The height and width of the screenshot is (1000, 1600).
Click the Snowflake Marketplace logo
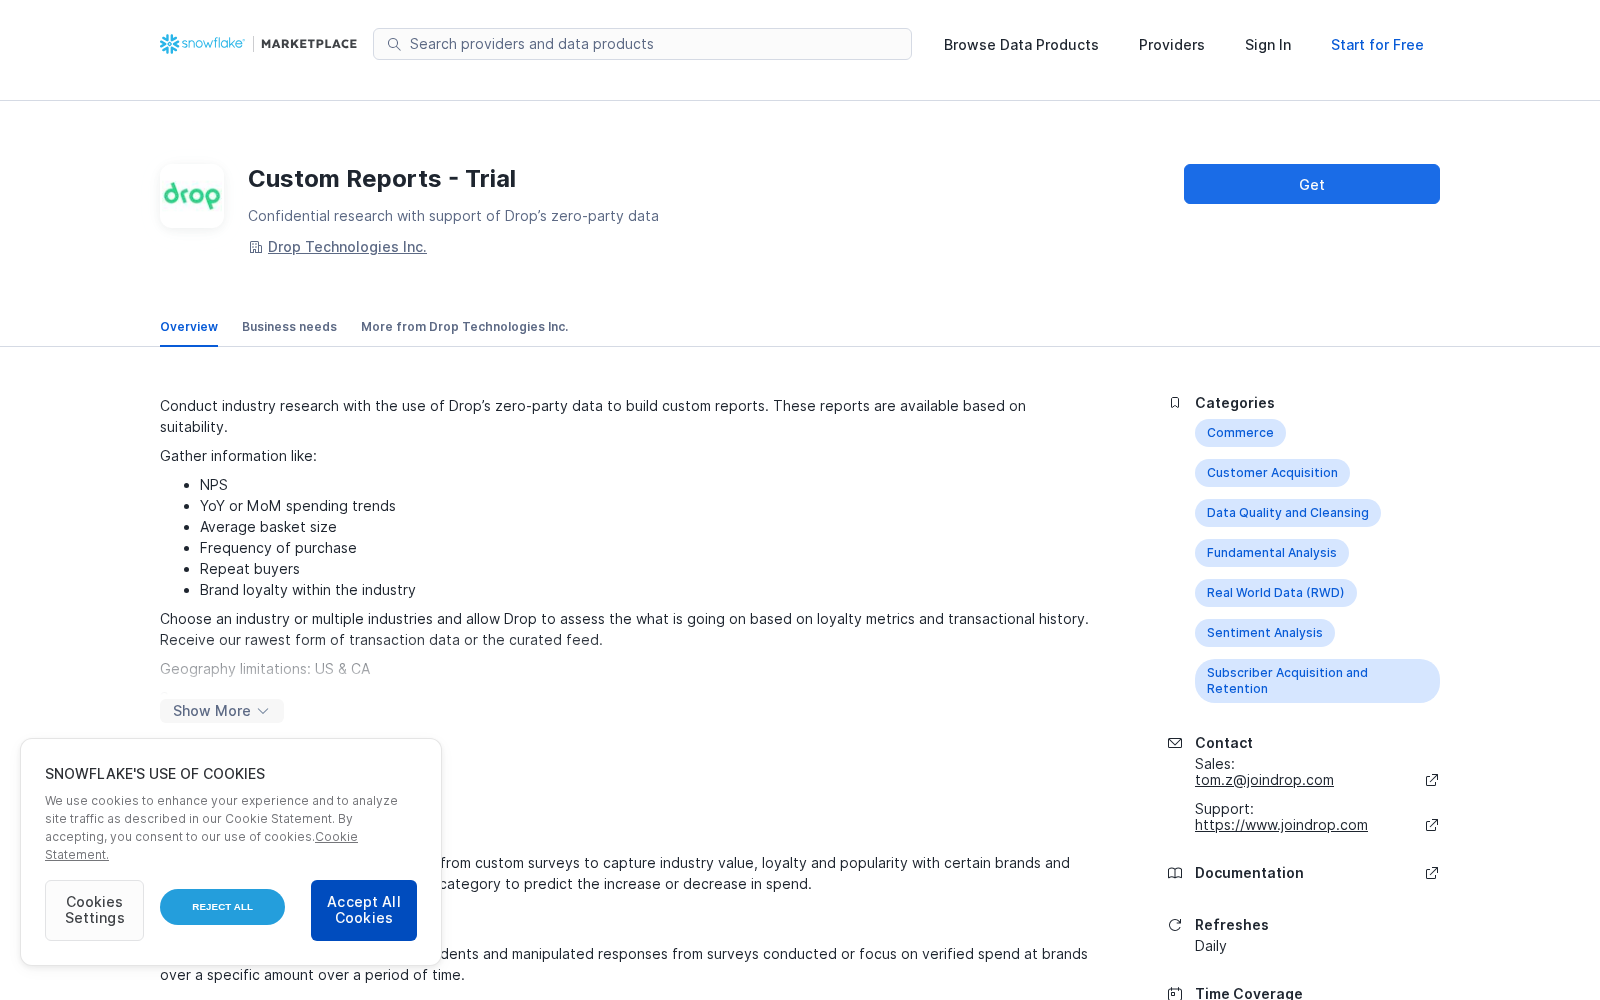click(x=258, y=44)
